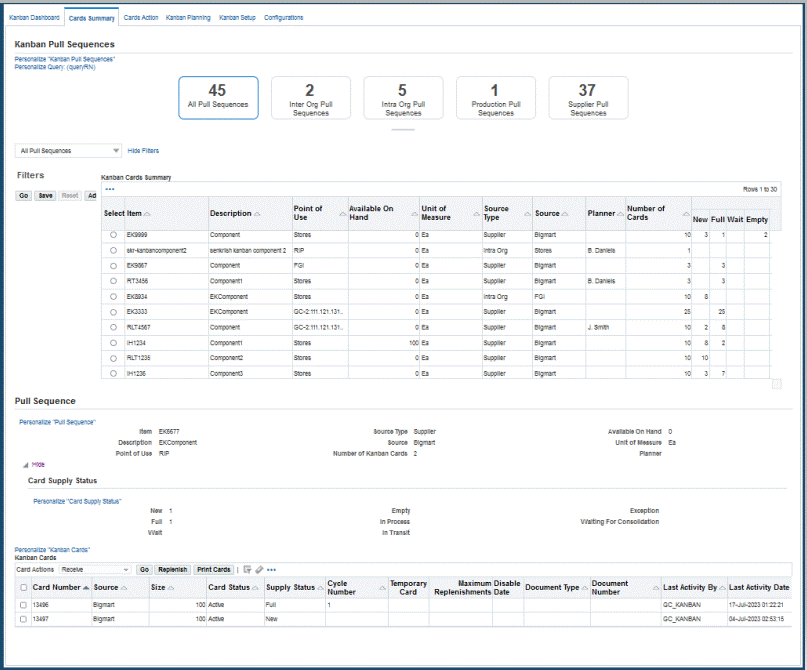Viewport: 807px width, 670px height.
Task: Check the box for card 13497
Action: click(23, 619)
